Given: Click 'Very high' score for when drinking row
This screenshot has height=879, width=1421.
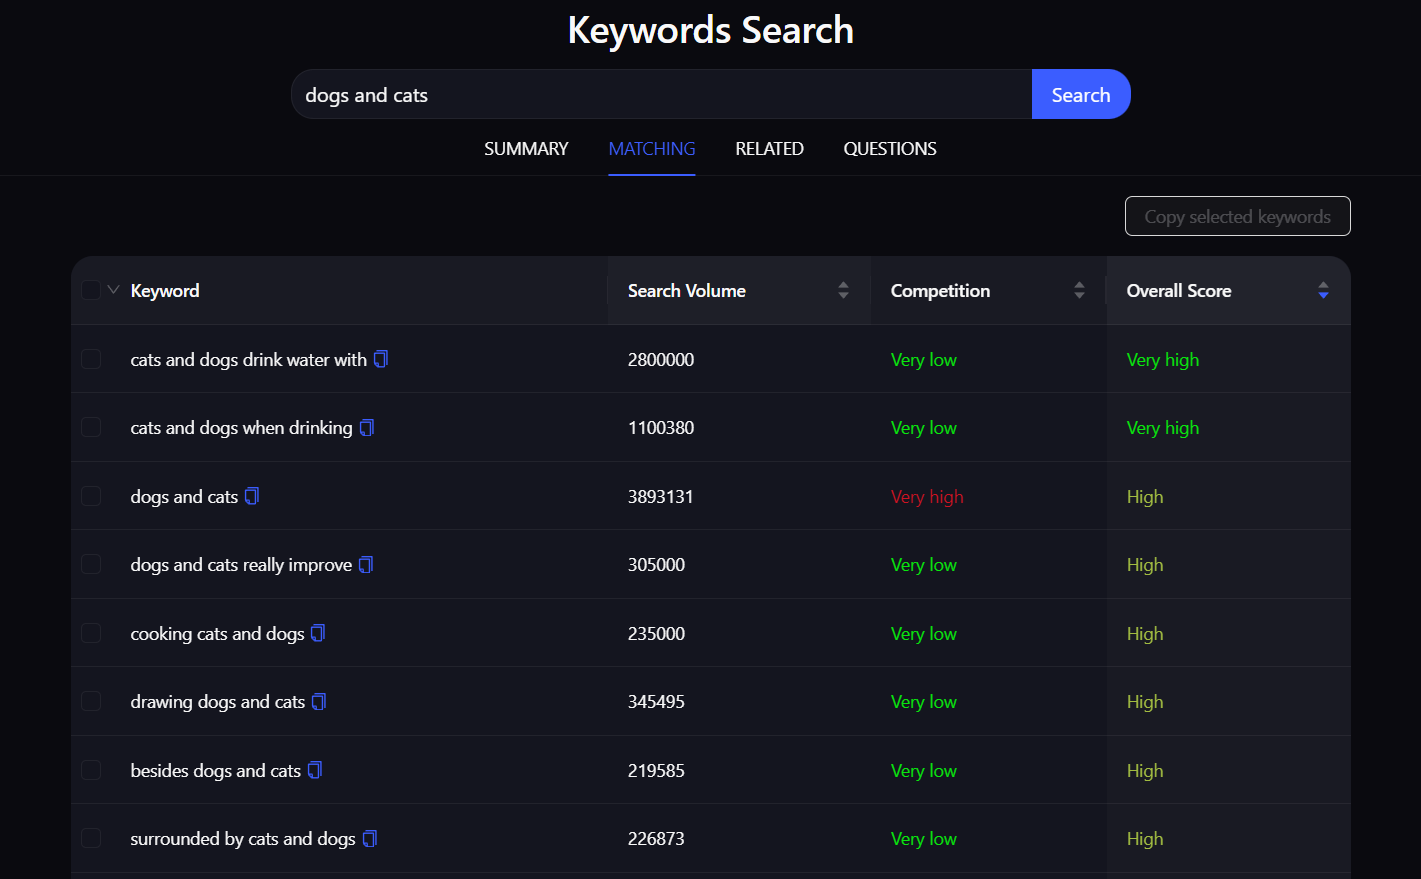Looking at the screenshot, I should tap(1163, 428).
